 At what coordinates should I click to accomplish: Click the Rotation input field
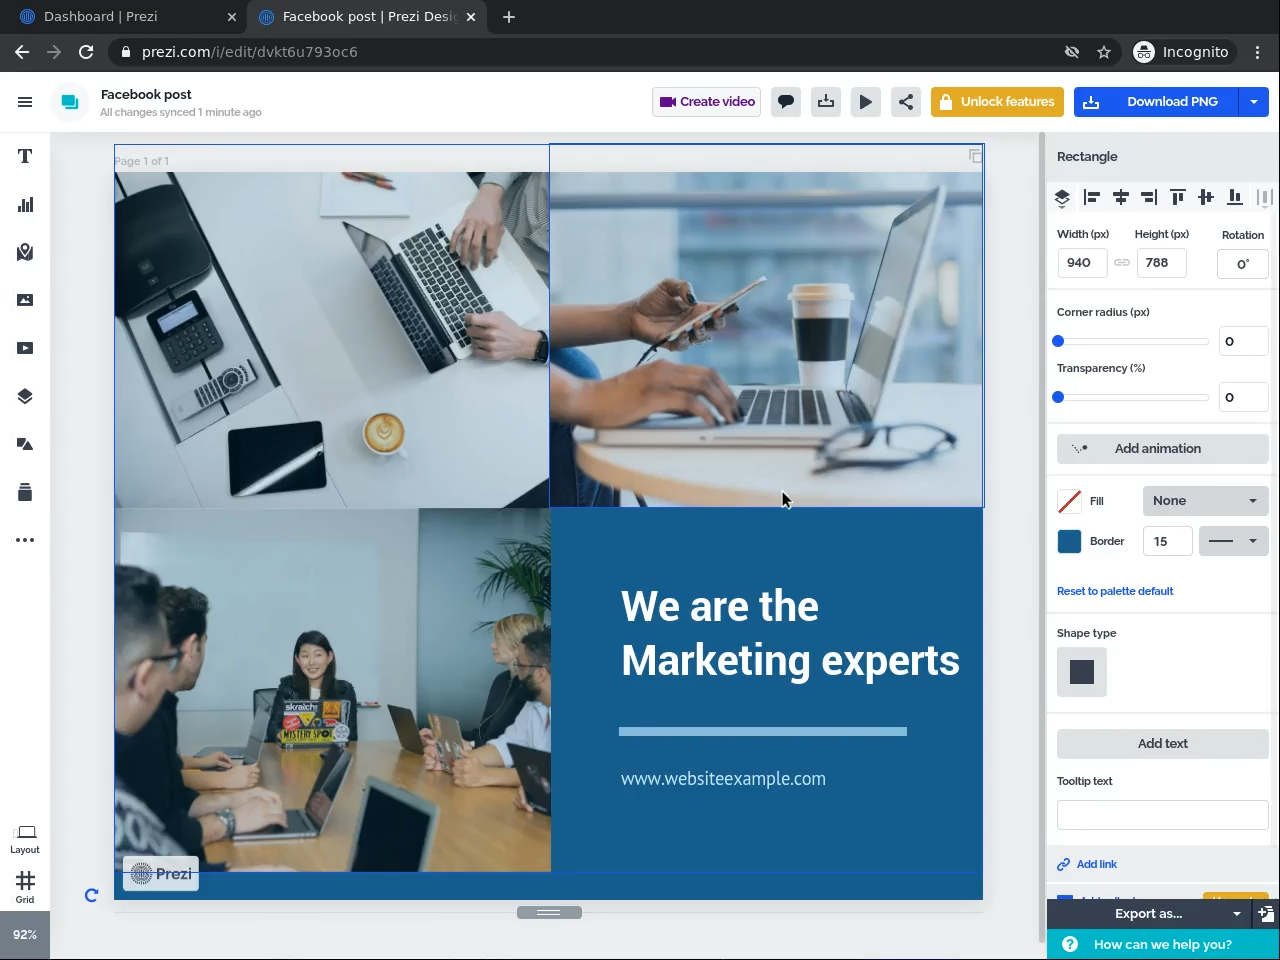1243,264
